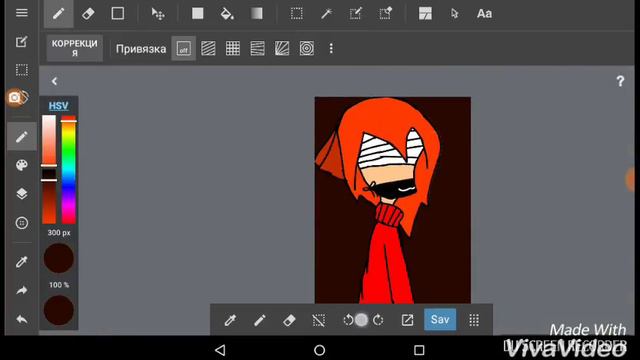Select the Text tool Aa

[484, 13]
